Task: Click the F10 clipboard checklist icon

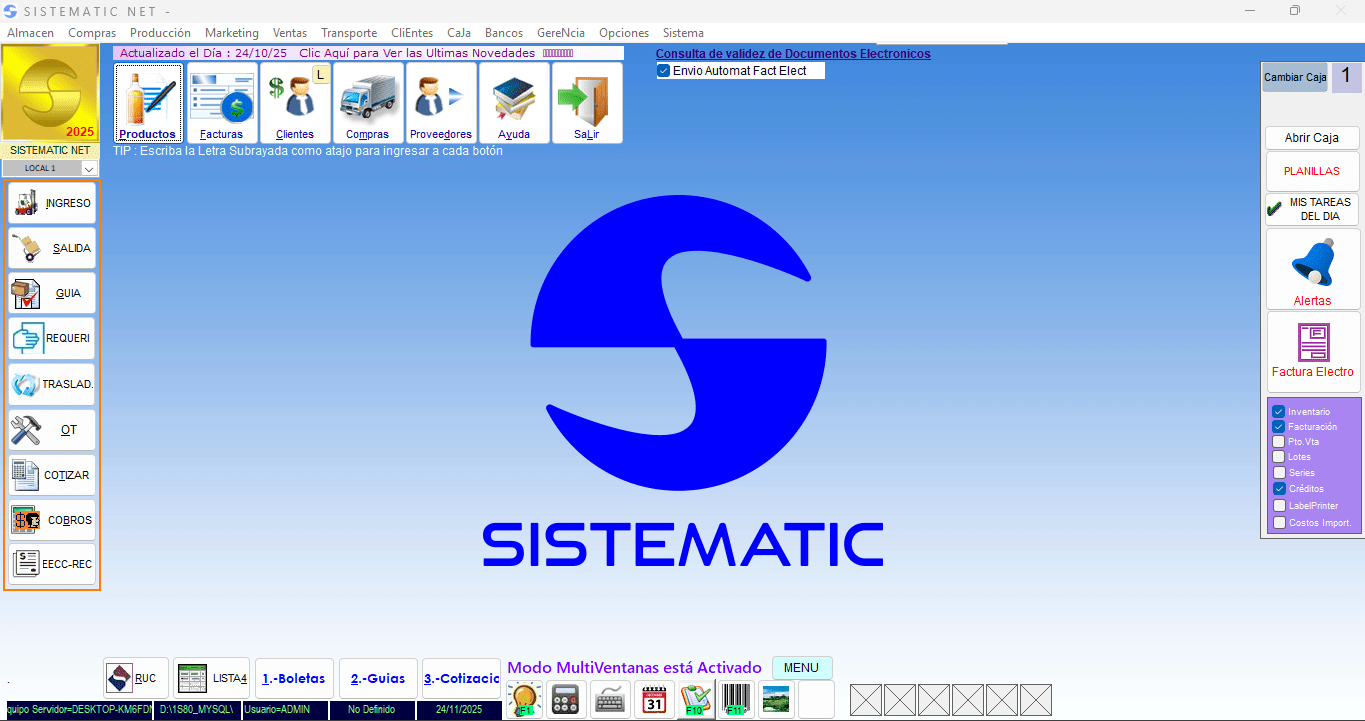Action: coord(695,699)
